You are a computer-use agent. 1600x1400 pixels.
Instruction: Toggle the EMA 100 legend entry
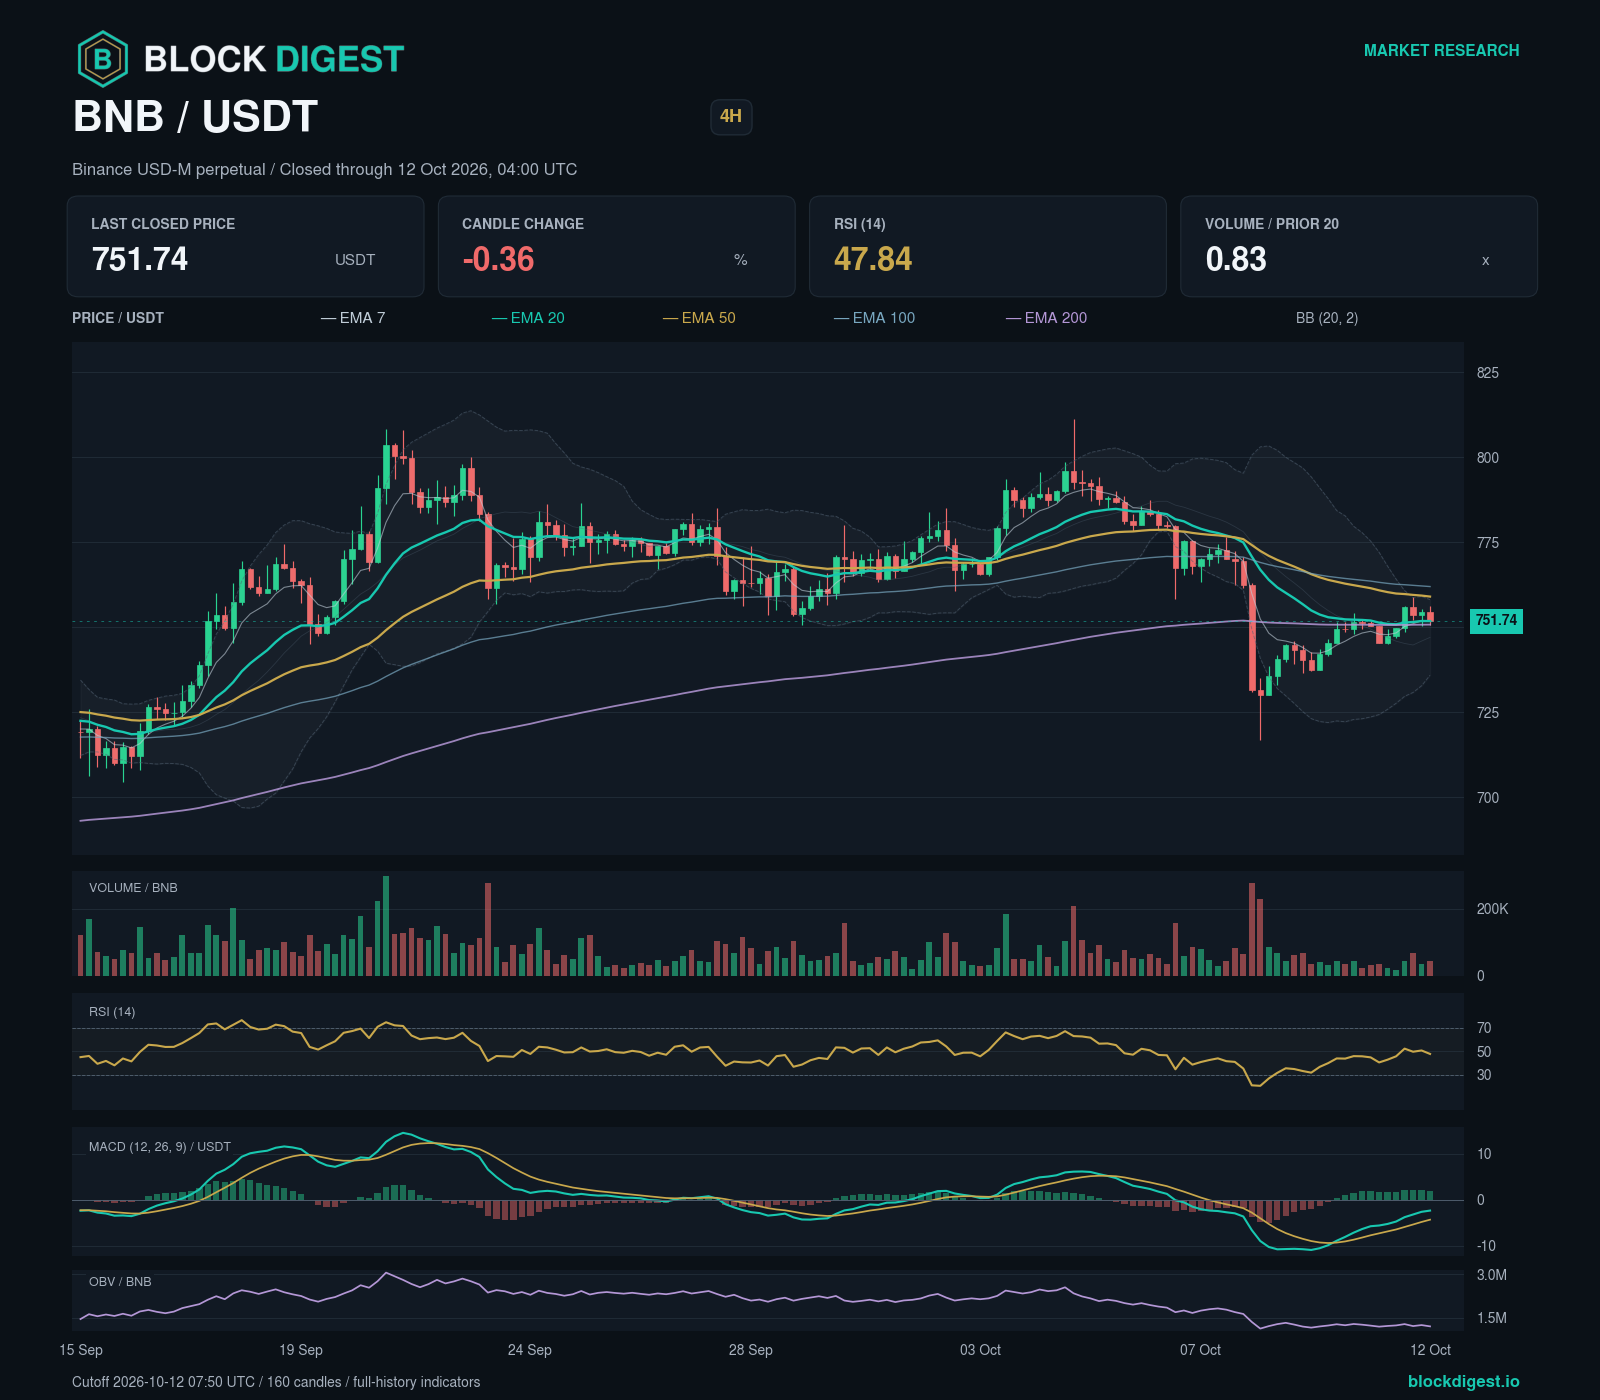pyautogui.click(x=874, y=318)
